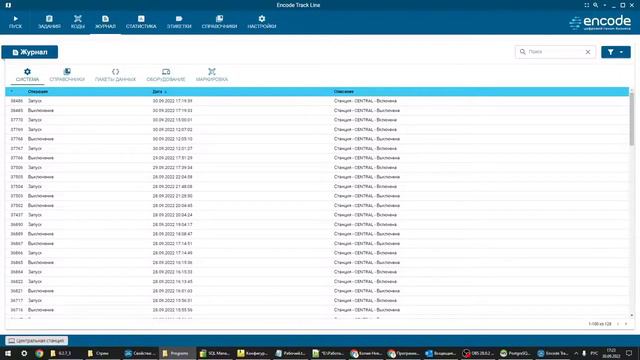640x360 pixels.
Task: Select the row dated 29.09.2022 17:51:29
Action: 317,158
